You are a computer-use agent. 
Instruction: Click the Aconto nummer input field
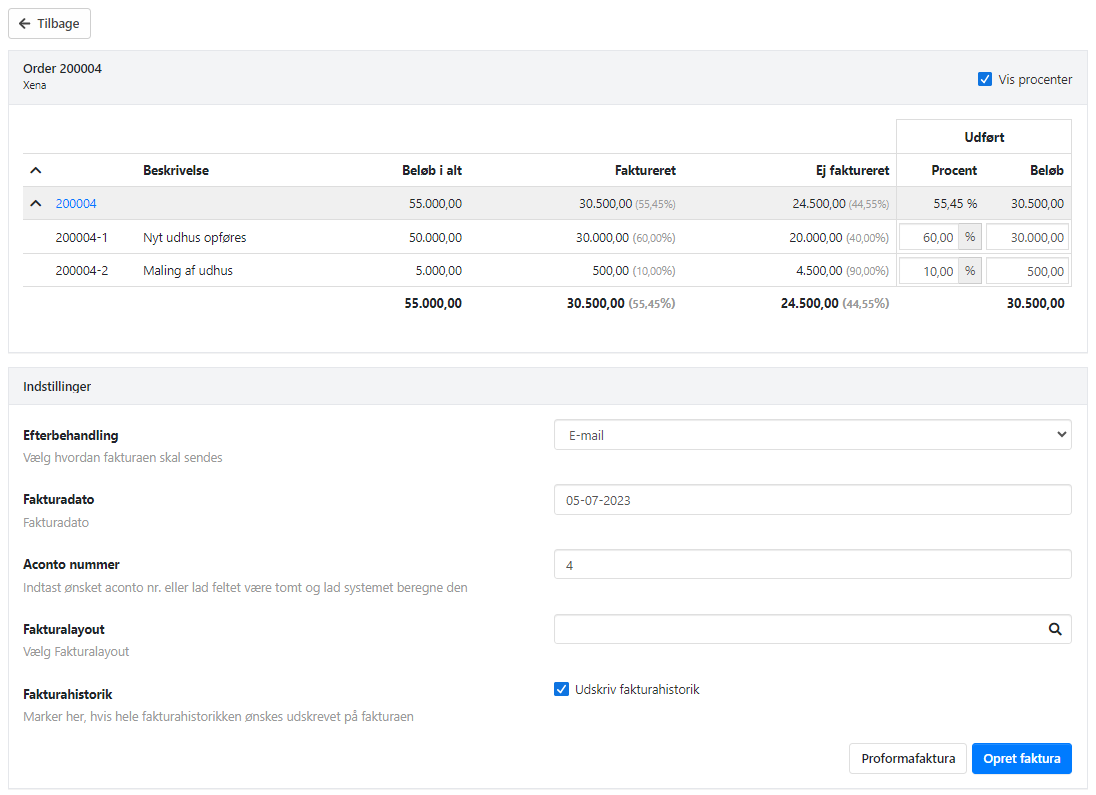point(812,565)
